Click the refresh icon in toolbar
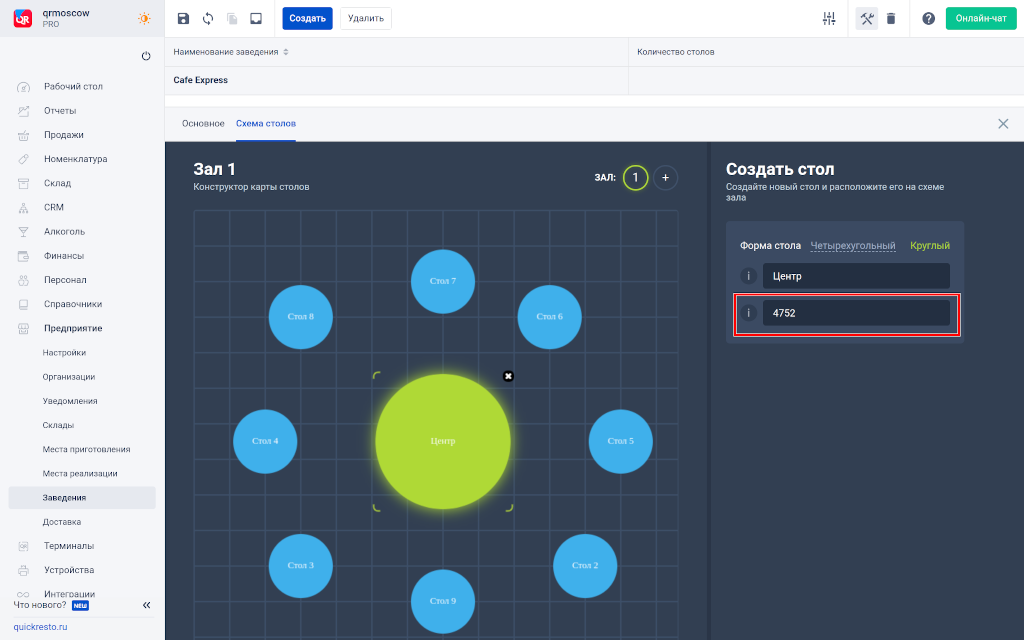This screenshot has height=640, width=1024. [208, 18]
